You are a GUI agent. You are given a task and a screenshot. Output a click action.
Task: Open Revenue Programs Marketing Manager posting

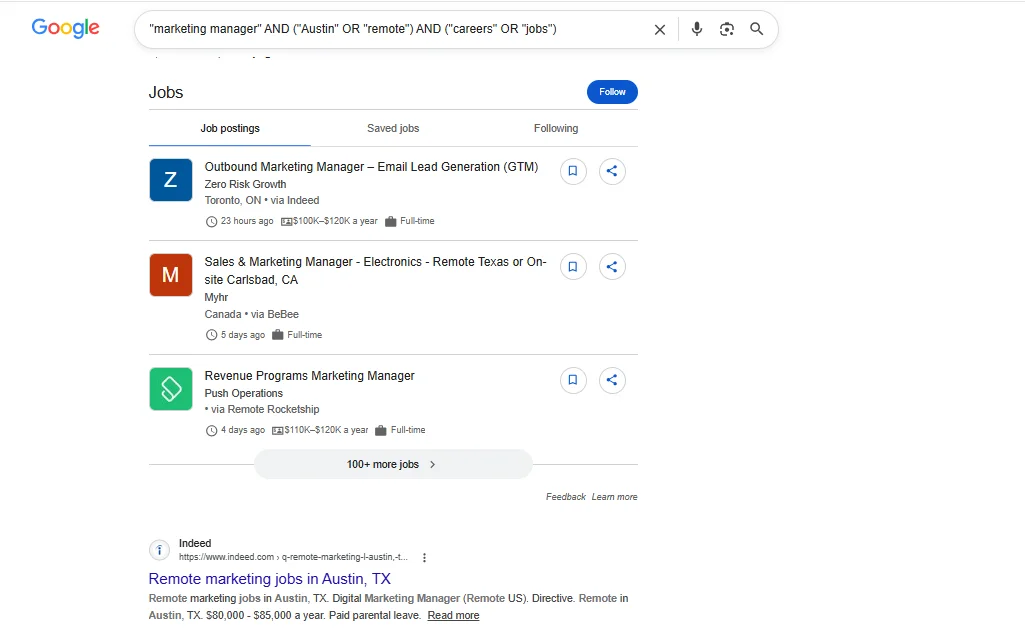pos(309,376)
